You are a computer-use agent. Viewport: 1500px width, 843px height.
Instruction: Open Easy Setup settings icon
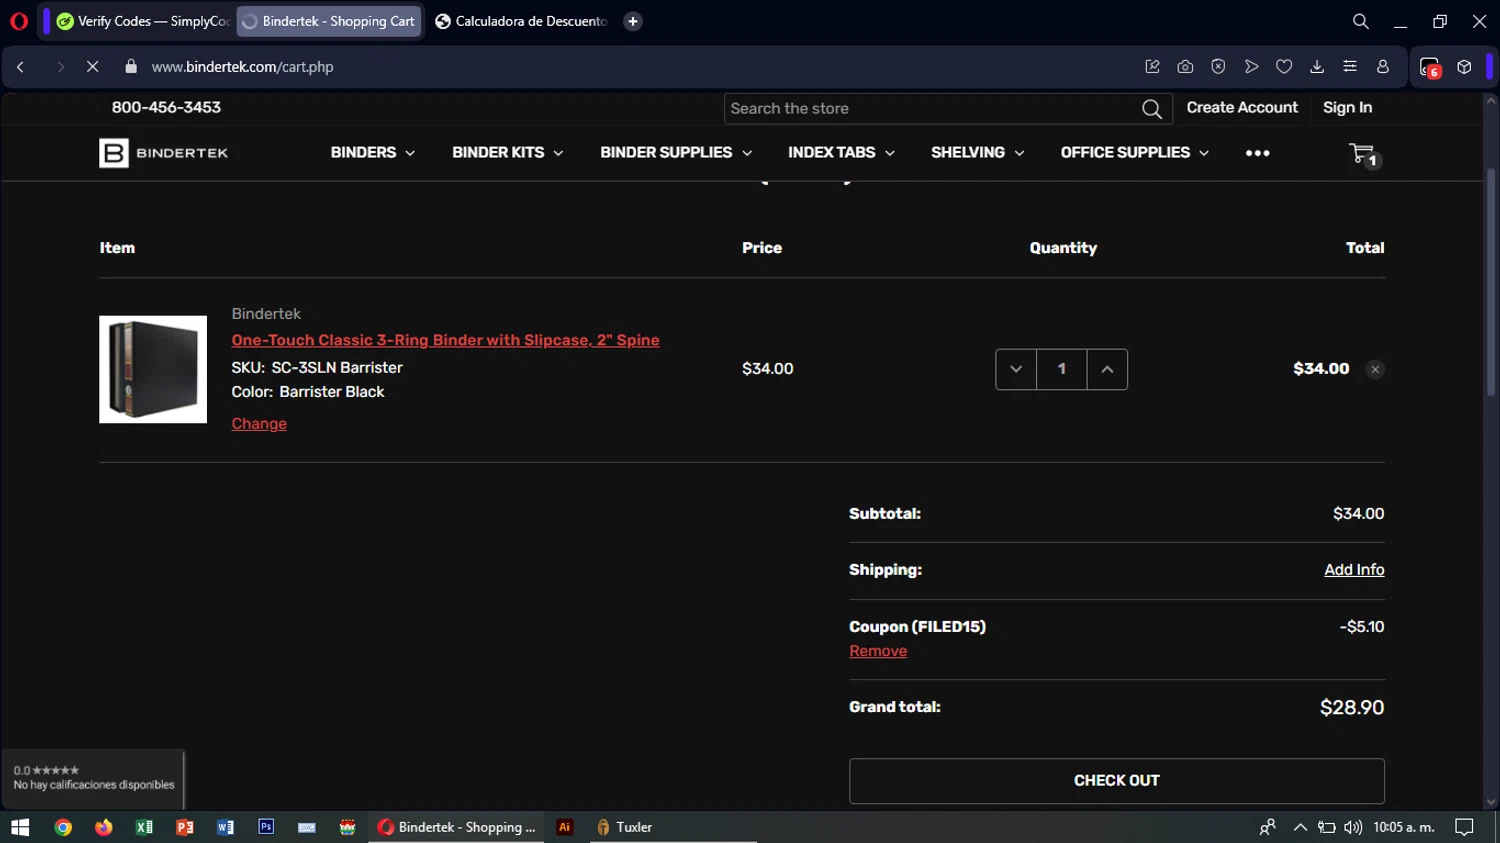click(1350, 67)
